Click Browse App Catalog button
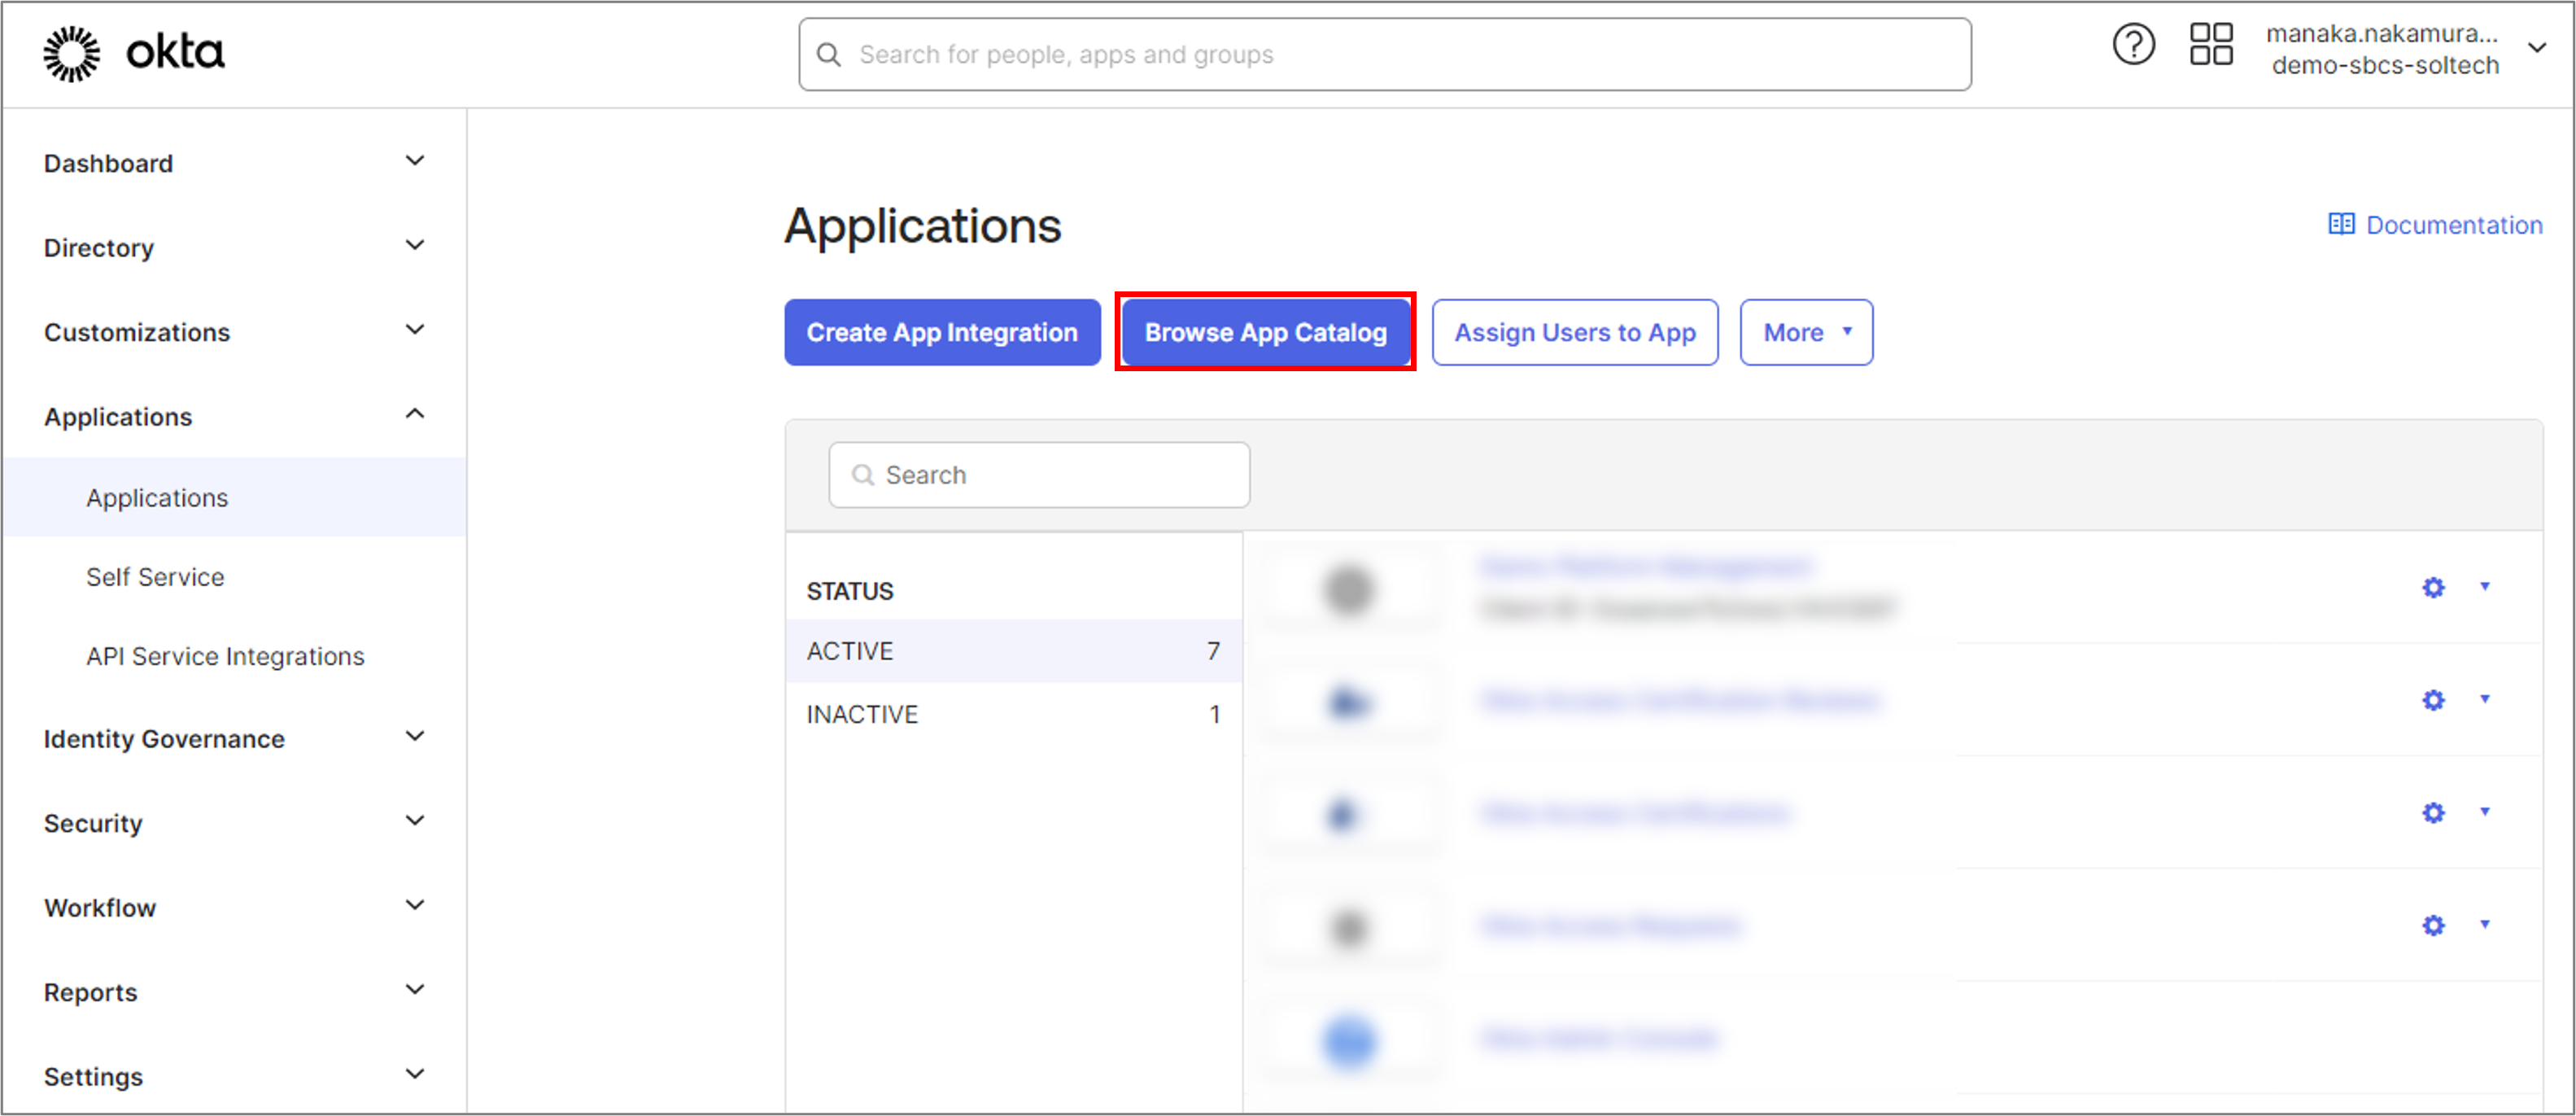 pyautogui.click(x=1265, y=332)
